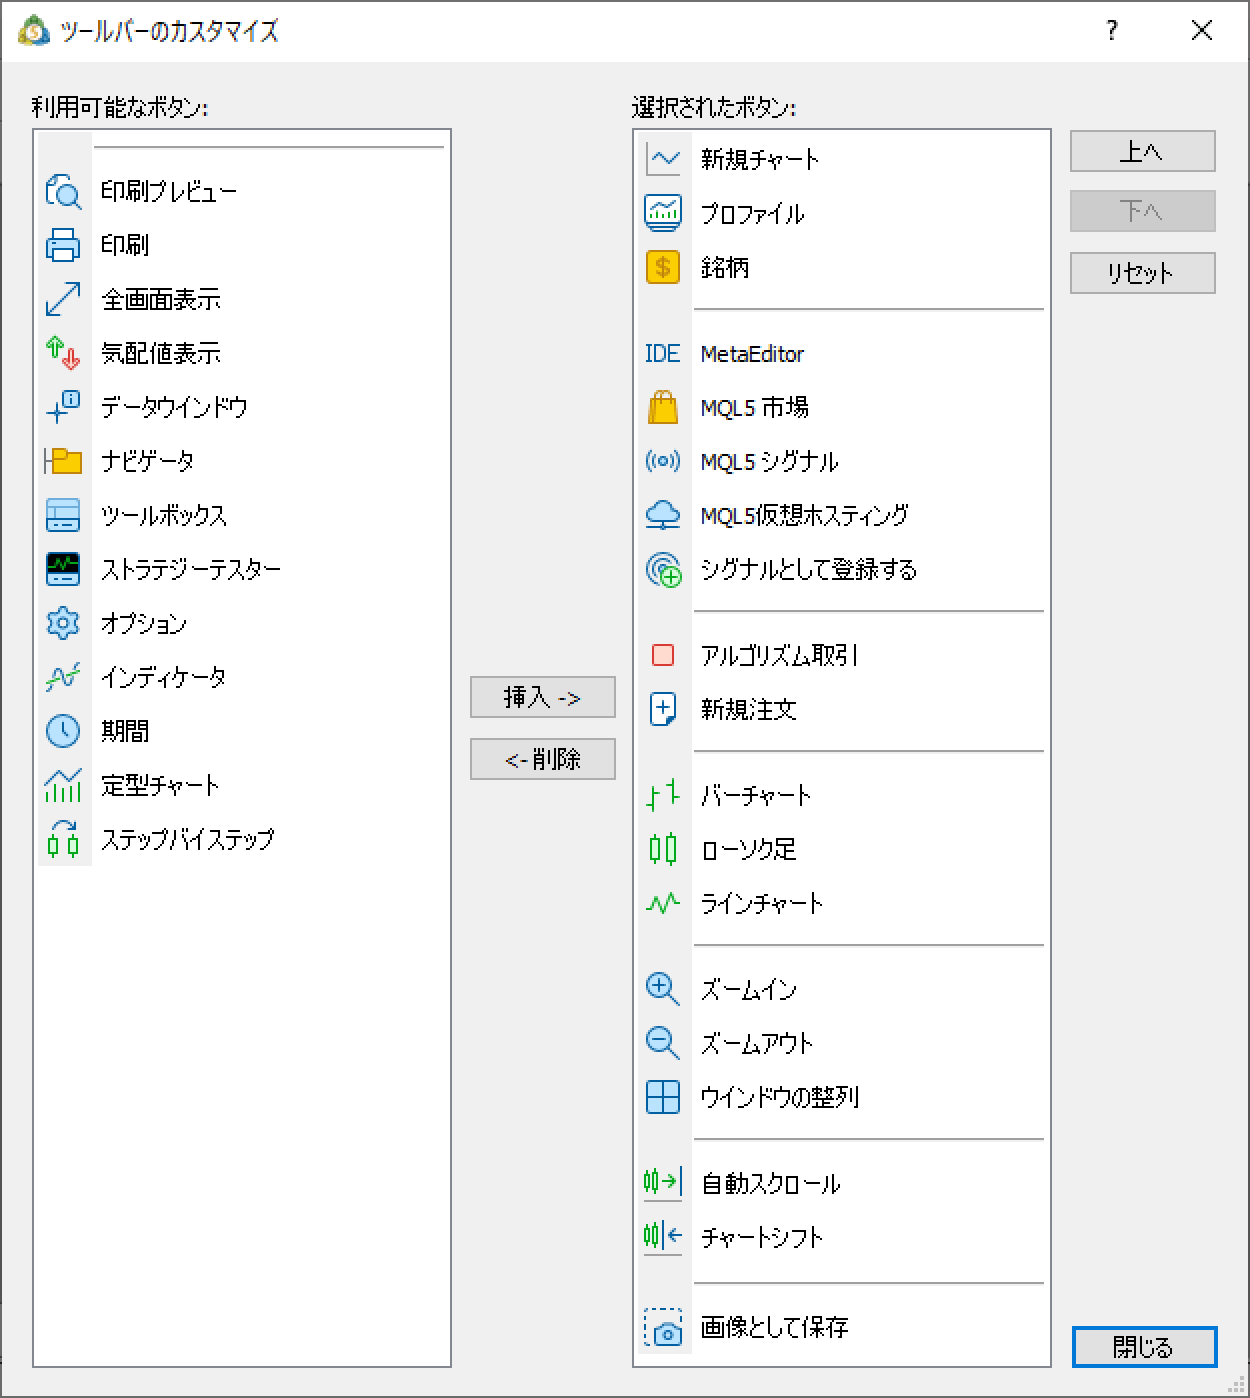The height and width of the screenshot is (1398, 1250).
Task: Click the 自動スクロール icon
Action: [663, 1183]
